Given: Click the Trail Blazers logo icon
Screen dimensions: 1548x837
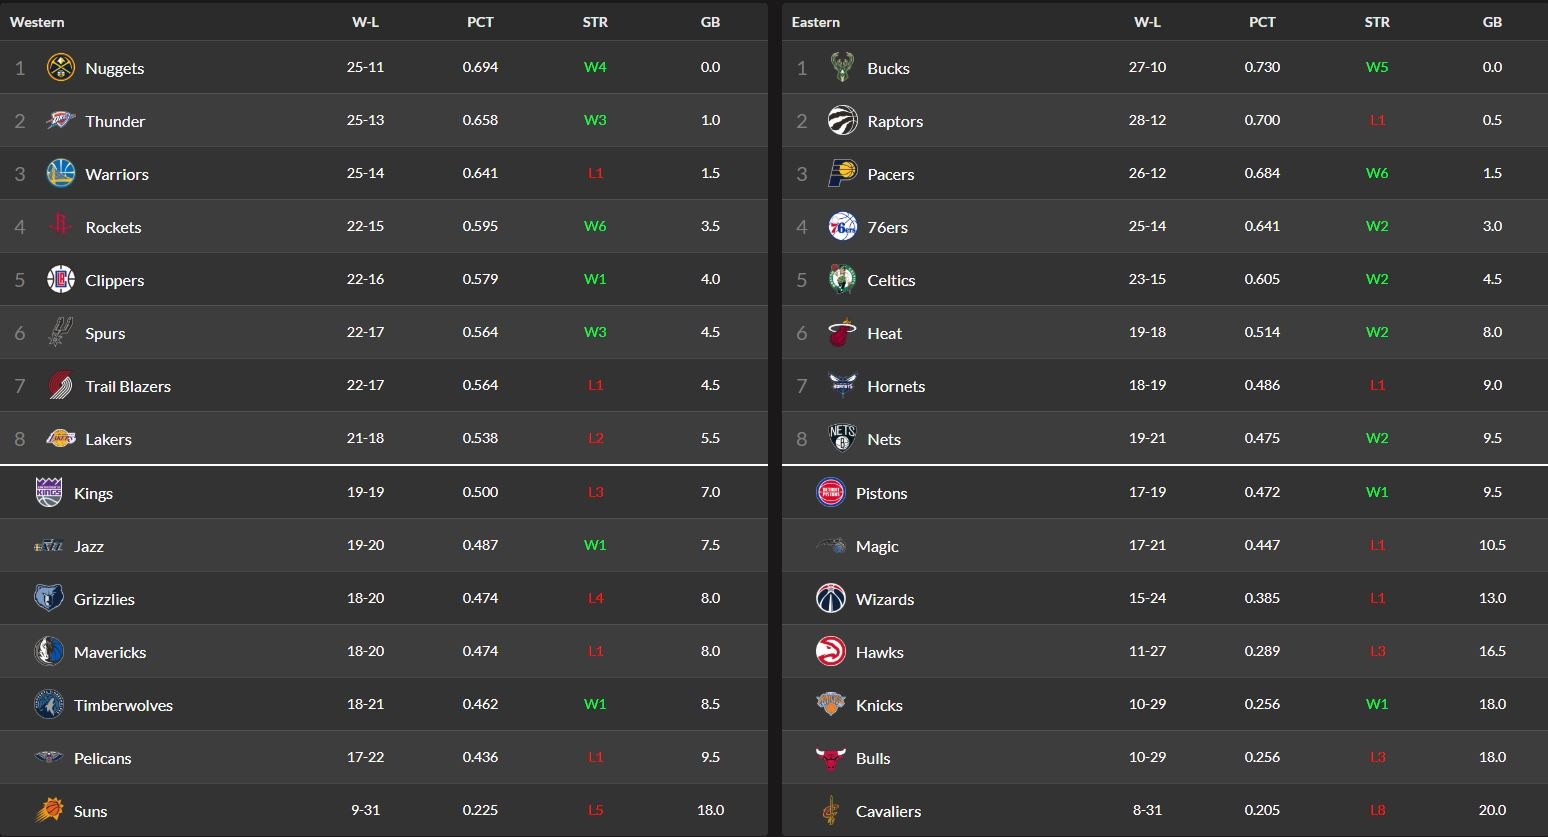Looking at the screenshot, I should (61, 386).
